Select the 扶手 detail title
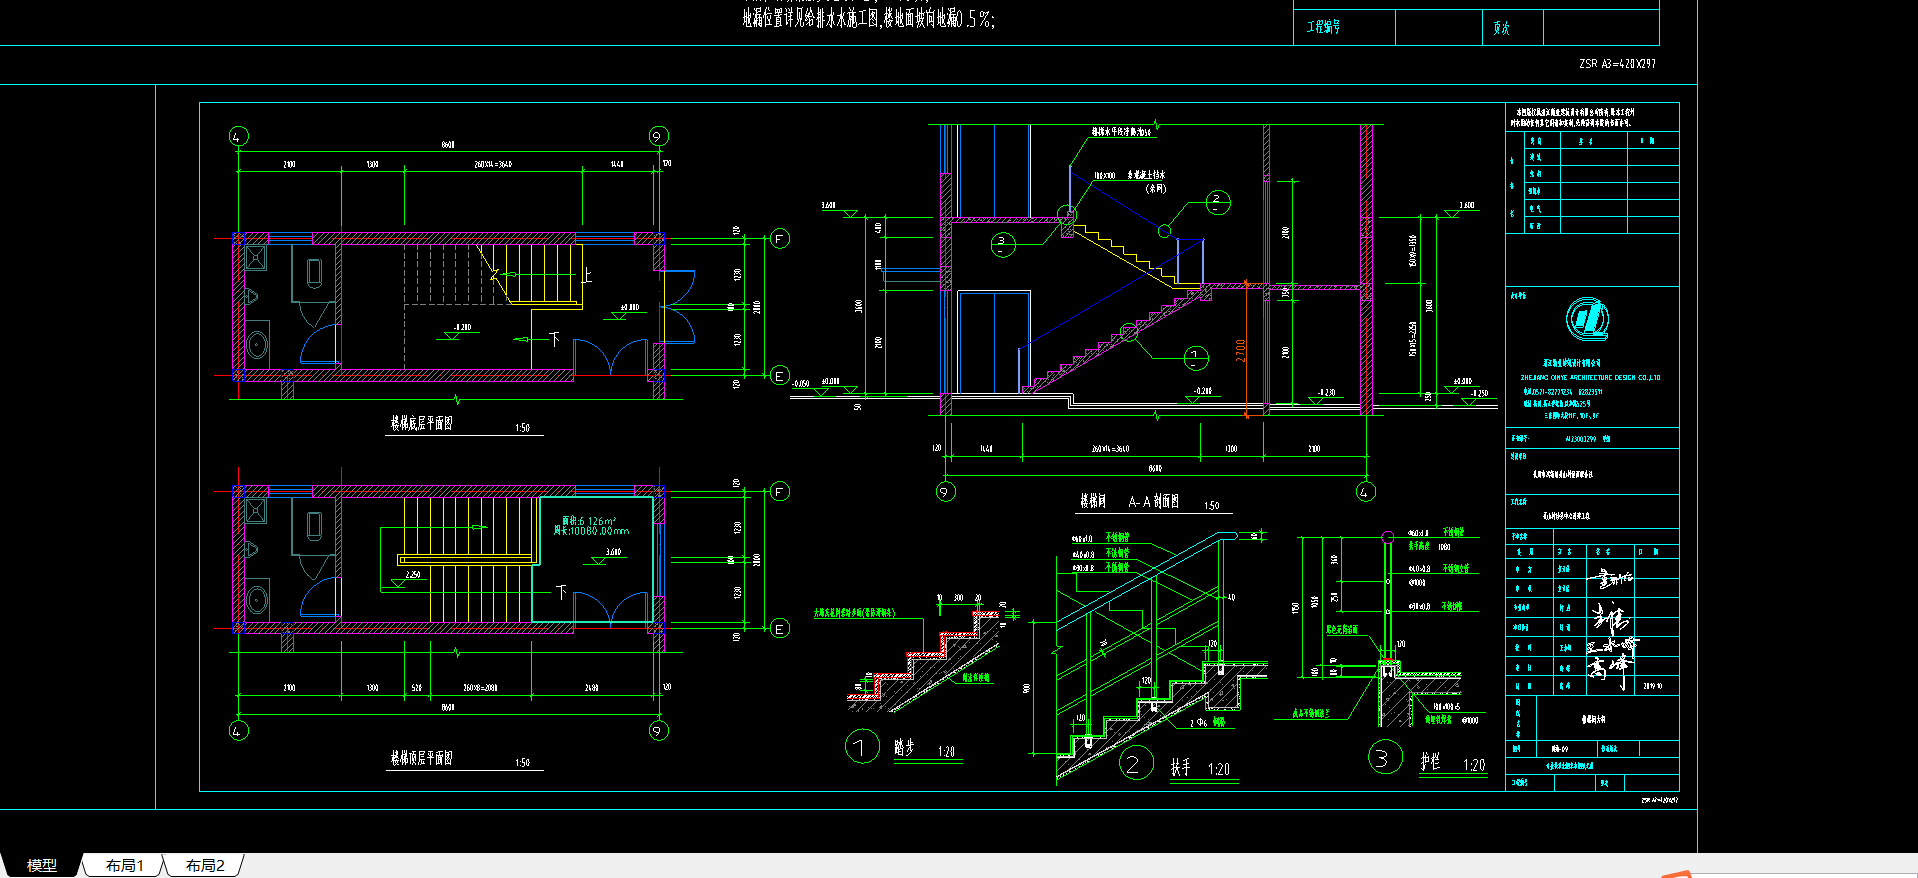 (x=1181, y=767)
